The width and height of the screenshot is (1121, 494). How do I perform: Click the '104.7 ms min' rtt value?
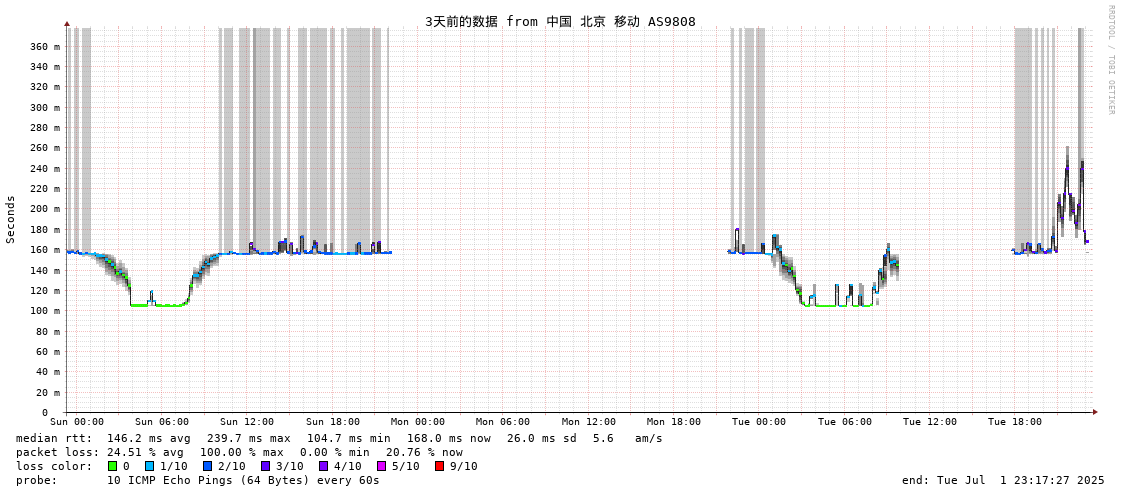pos(349,438)
